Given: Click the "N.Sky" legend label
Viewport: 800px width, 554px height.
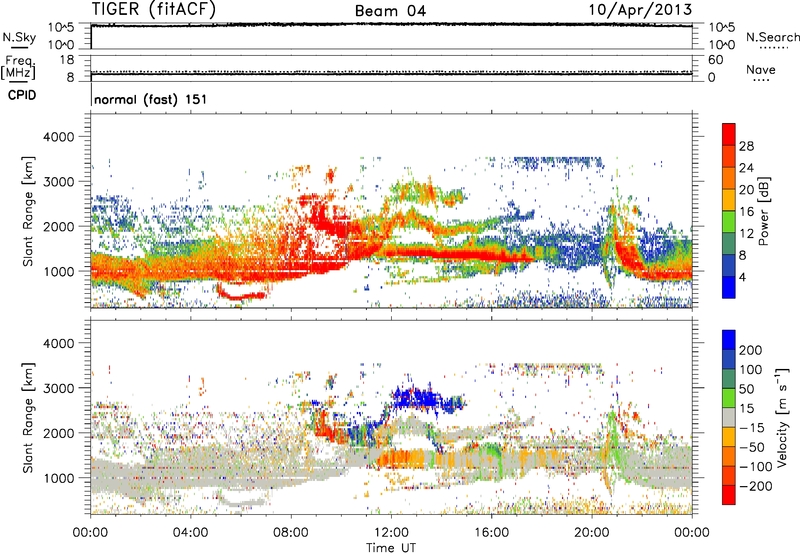Looking at the screenshot, I should pyautogui.click(x=19, y=37).
